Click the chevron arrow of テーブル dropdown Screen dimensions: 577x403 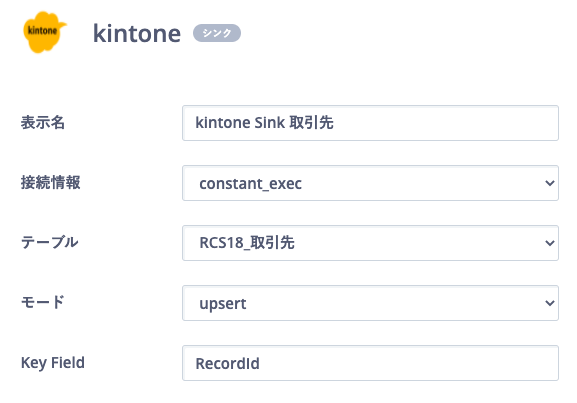click(x=549, y=243)
